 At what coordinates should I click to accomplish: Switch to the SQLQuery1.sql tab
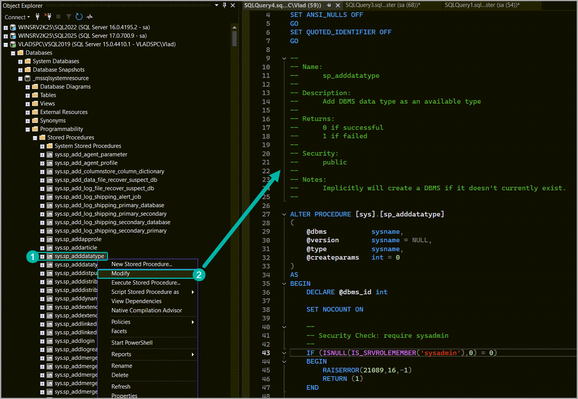[x=482, y=5]
